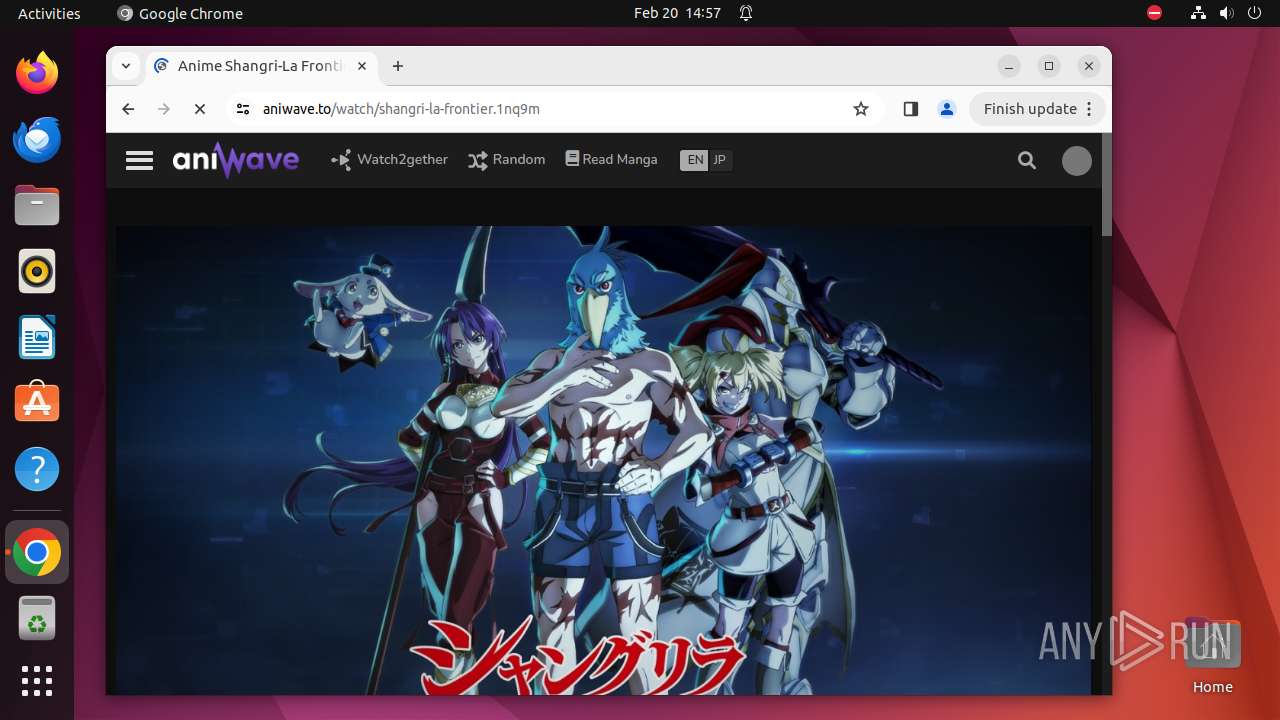Open a new browser tab
This screenshot has width=1280, height=720.
click(x=398, y=66)
